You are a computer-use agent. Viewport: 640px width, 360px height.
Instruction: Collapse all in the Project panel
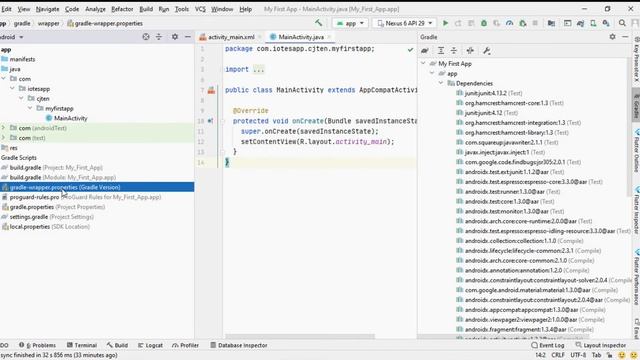coord(159,37)
